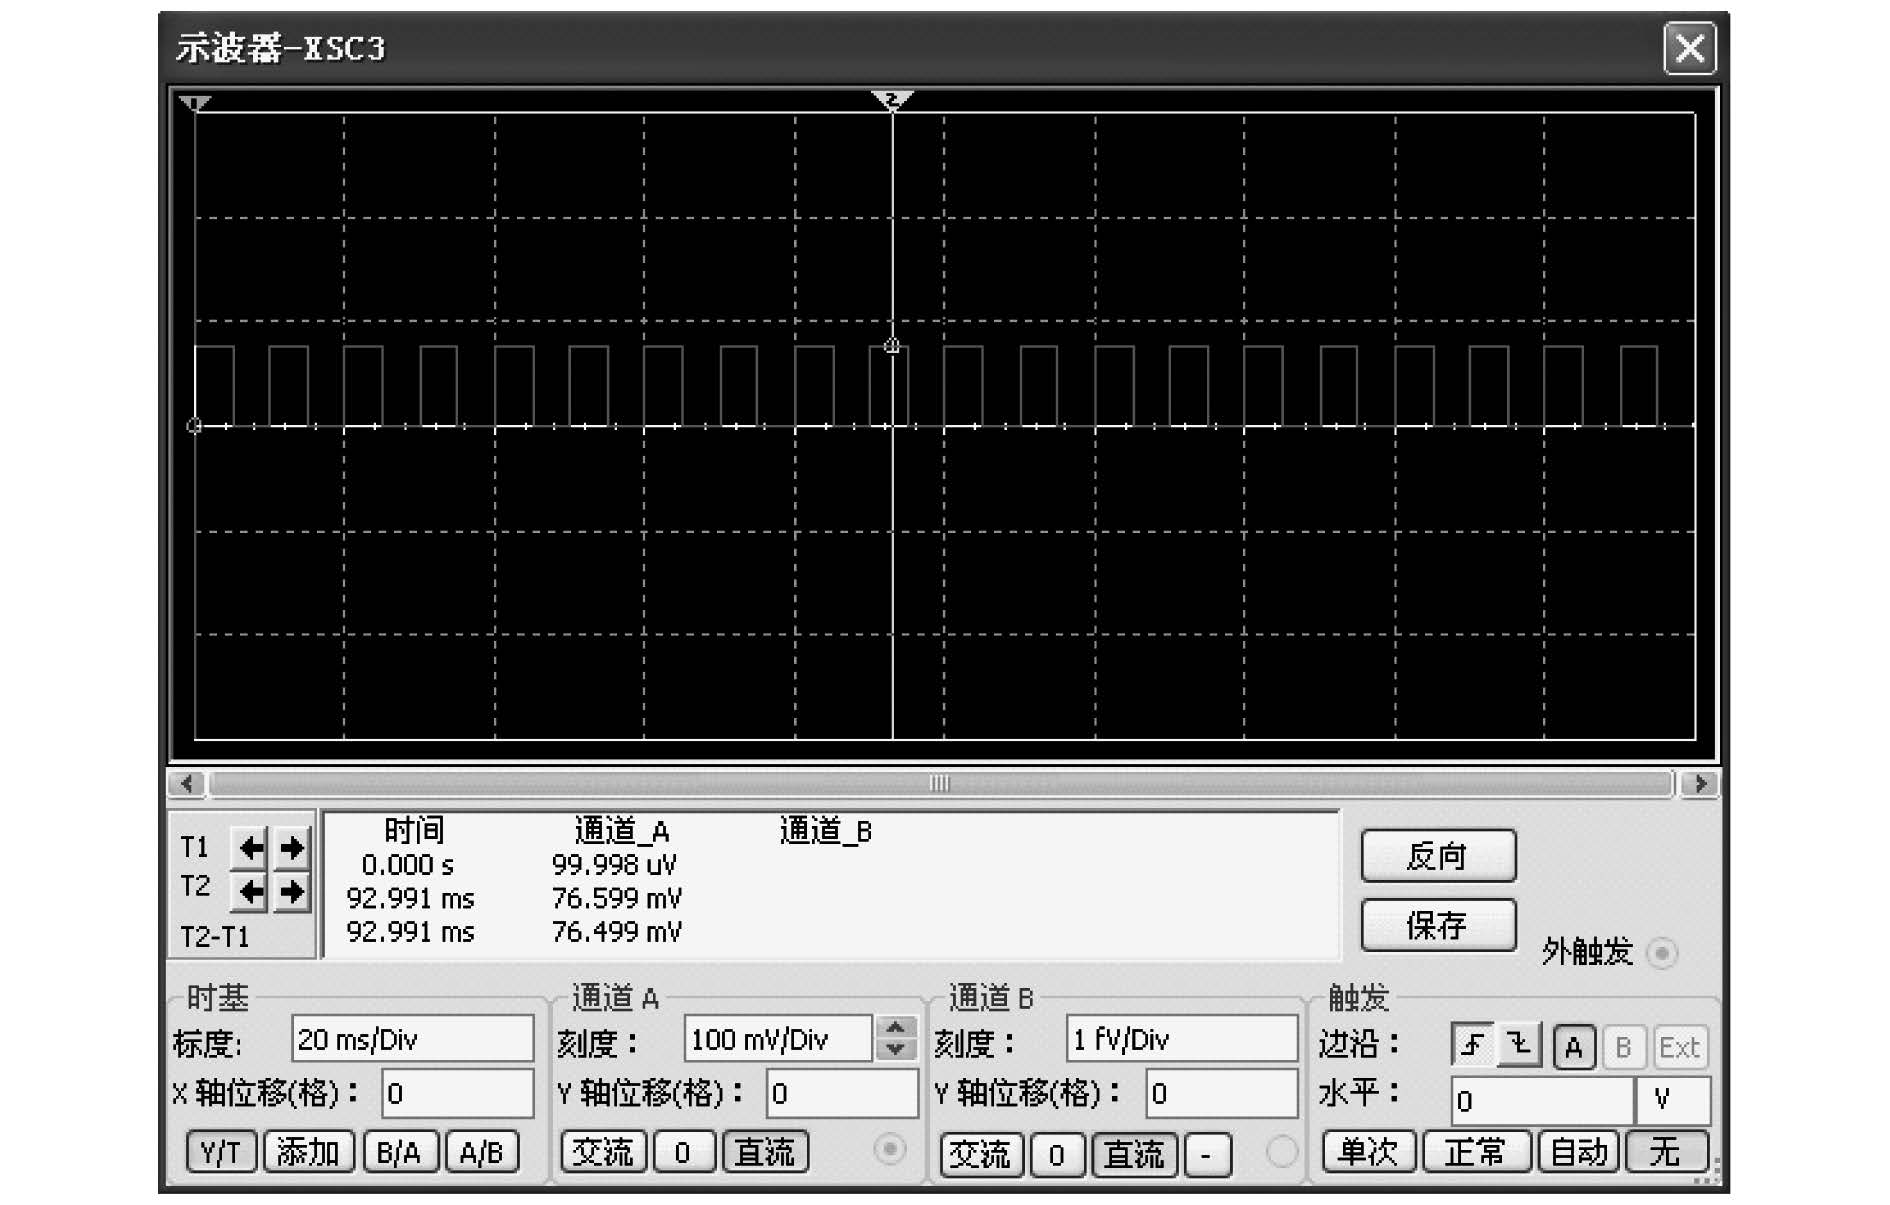The image size is (1890, 1205).
Task: Click Channel B Y axis offset field
Action: (1222, 1093)
